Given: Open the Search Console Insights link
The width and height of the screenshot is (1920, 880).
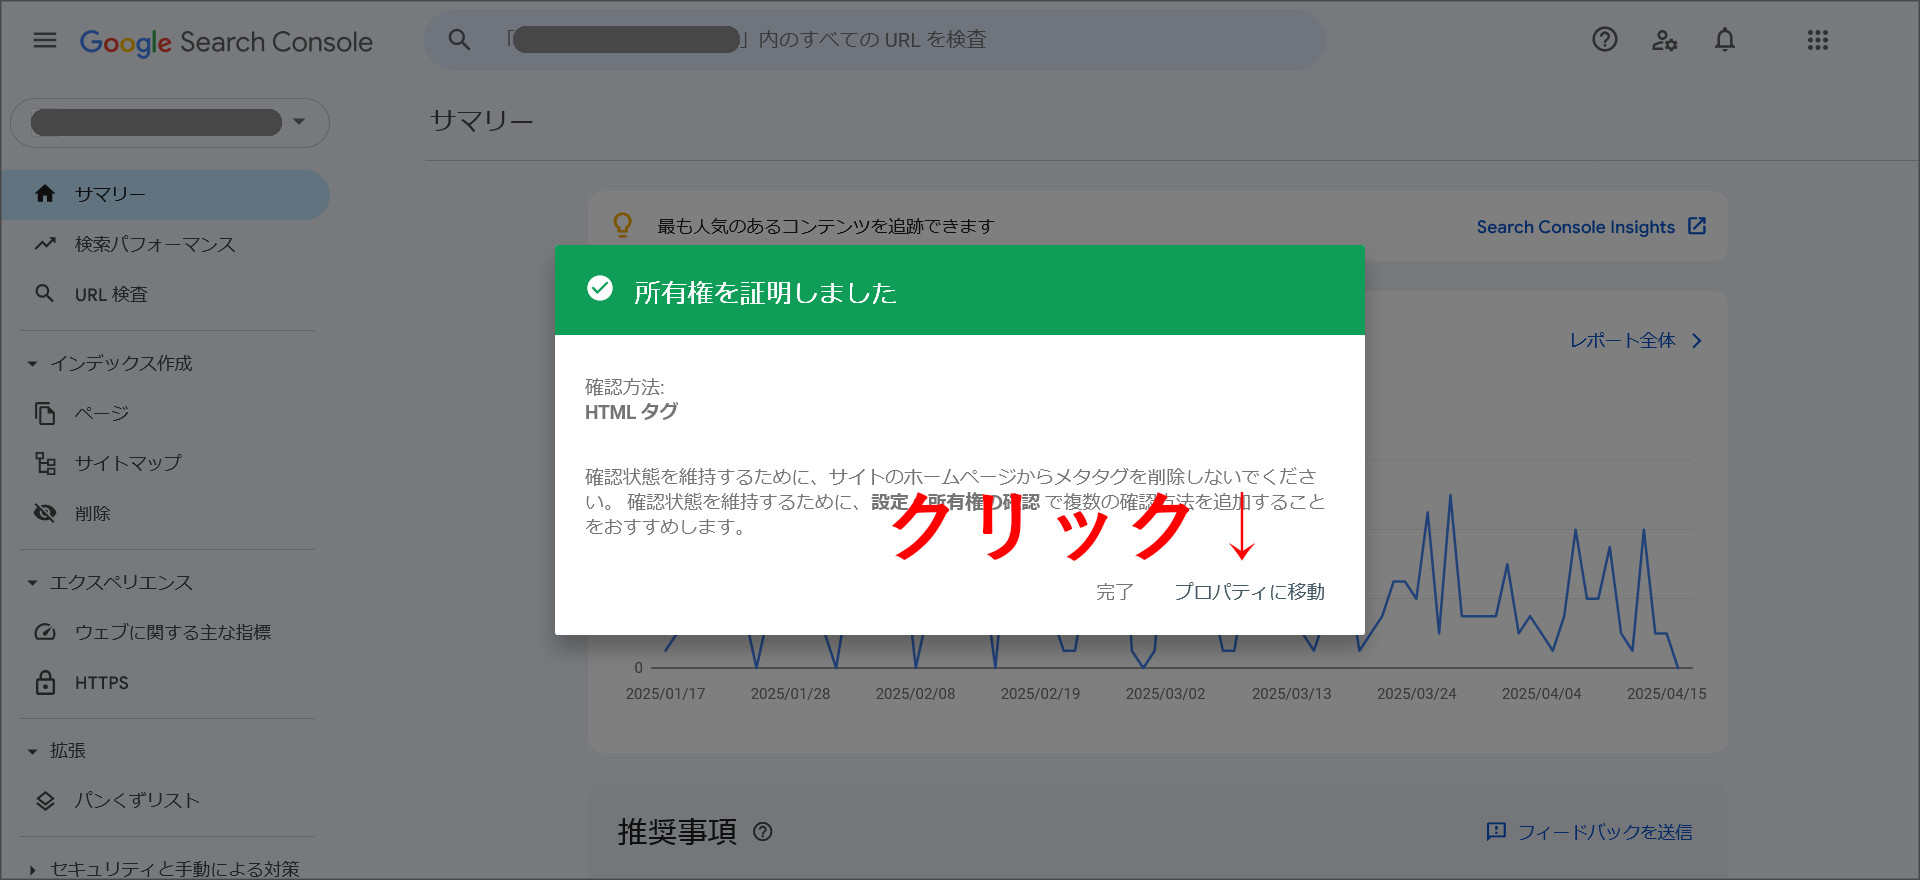Looking at the screenshot, I should point(1576,227).
